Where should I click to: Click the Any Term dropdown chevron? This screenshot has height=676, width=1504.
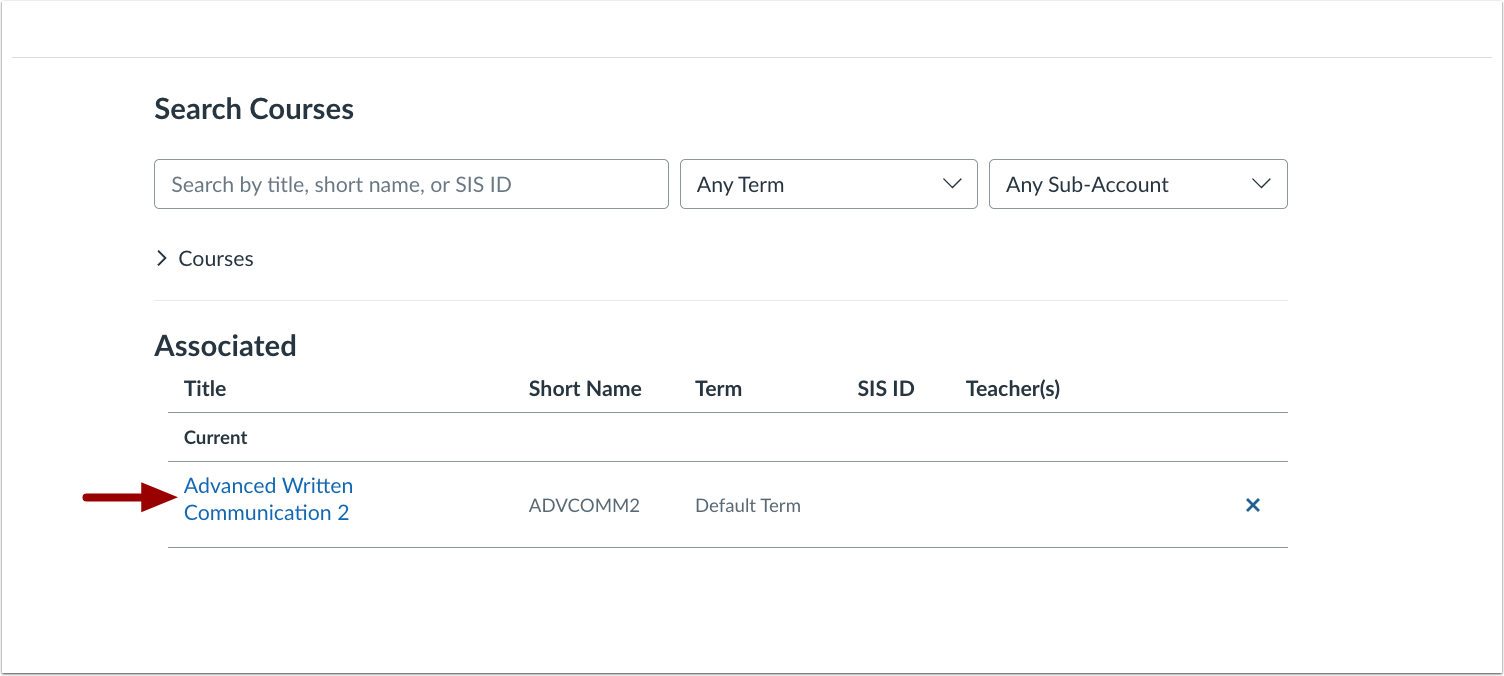pos(952,184)
